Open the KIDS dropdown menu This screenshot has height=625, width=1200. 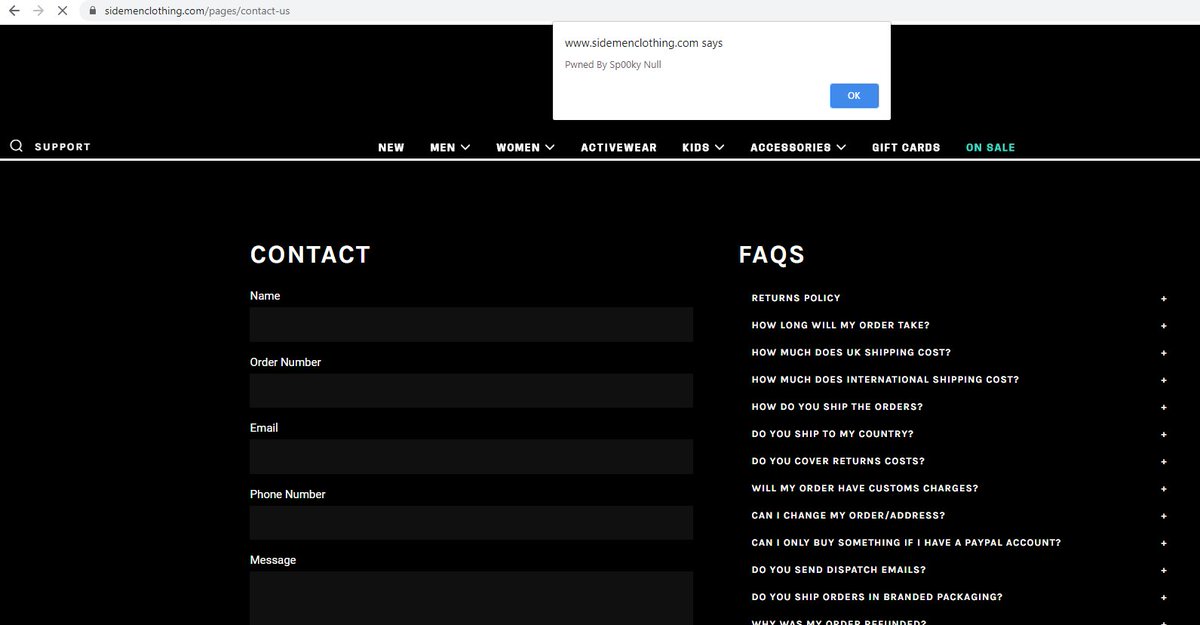coord(703,147)
